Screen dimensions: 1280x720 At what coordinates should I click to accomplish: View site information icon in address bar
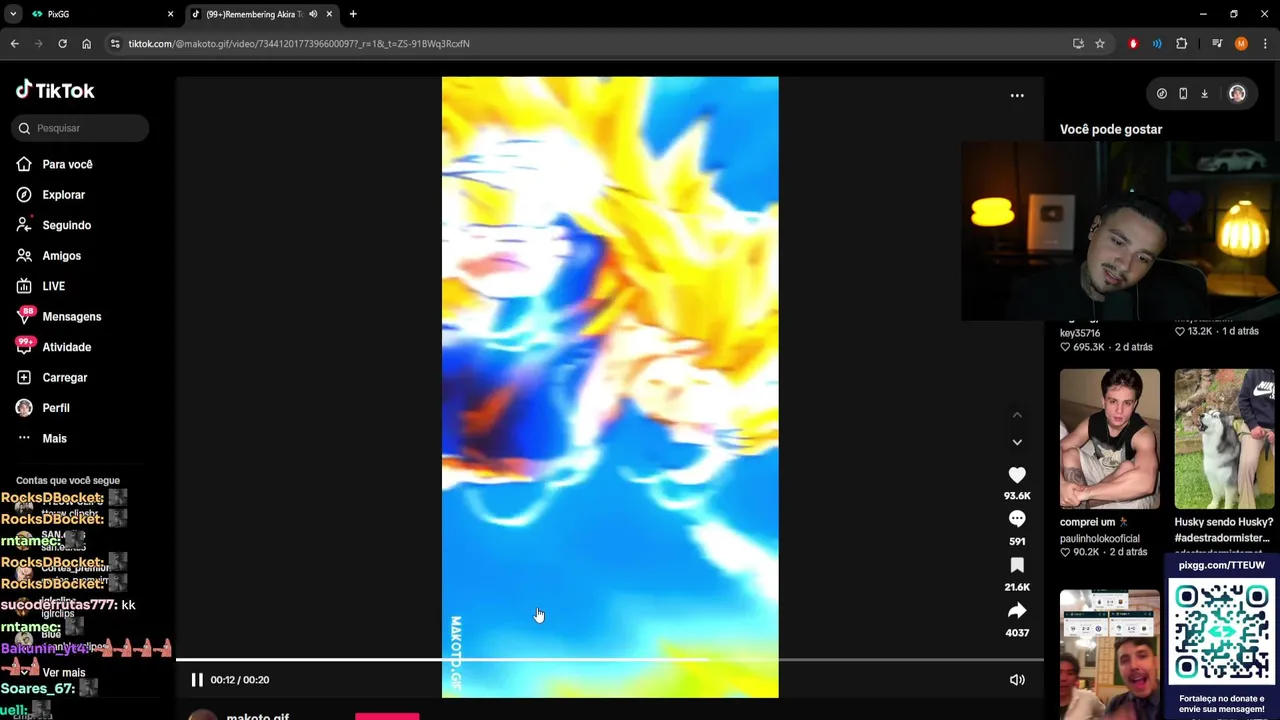point(116,44)
